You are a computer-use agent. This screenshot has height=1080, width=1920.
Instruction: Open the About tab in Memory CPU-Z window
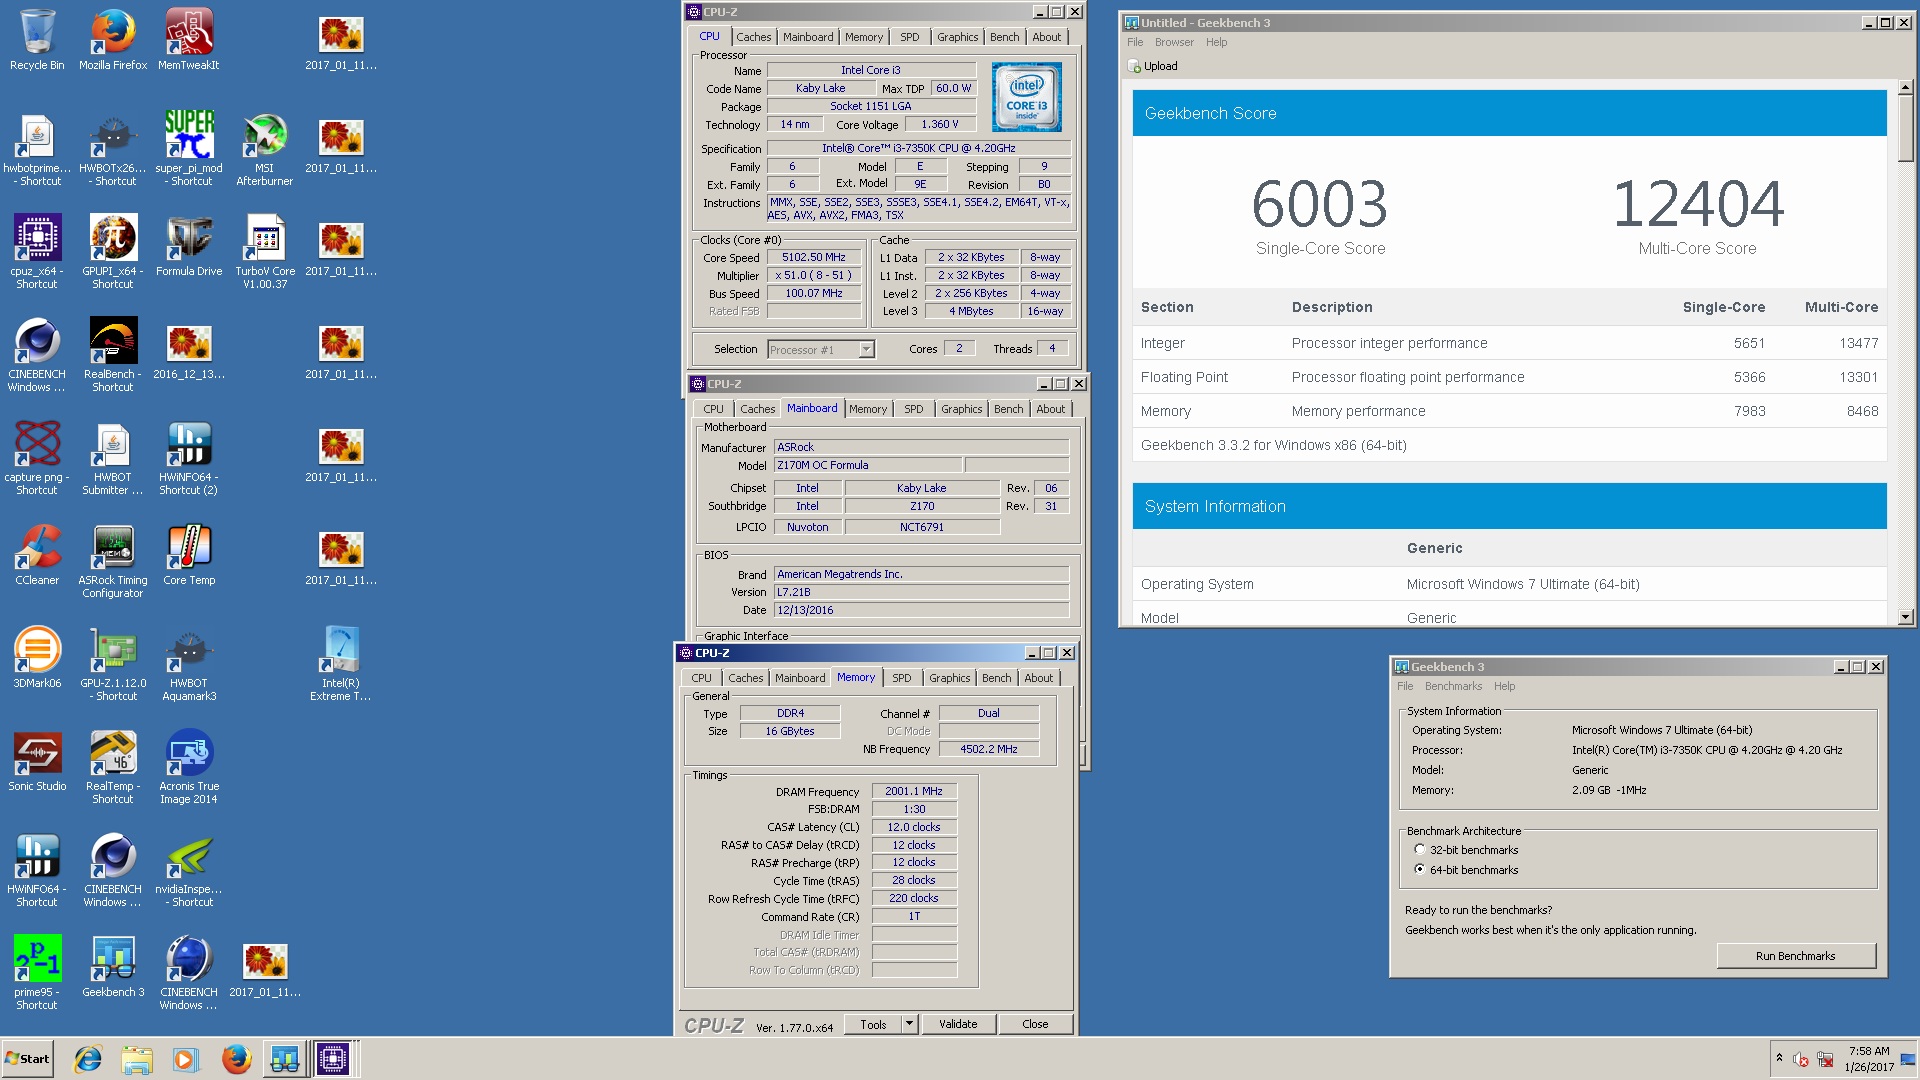pyautogui.click(x=1038, y=678)
